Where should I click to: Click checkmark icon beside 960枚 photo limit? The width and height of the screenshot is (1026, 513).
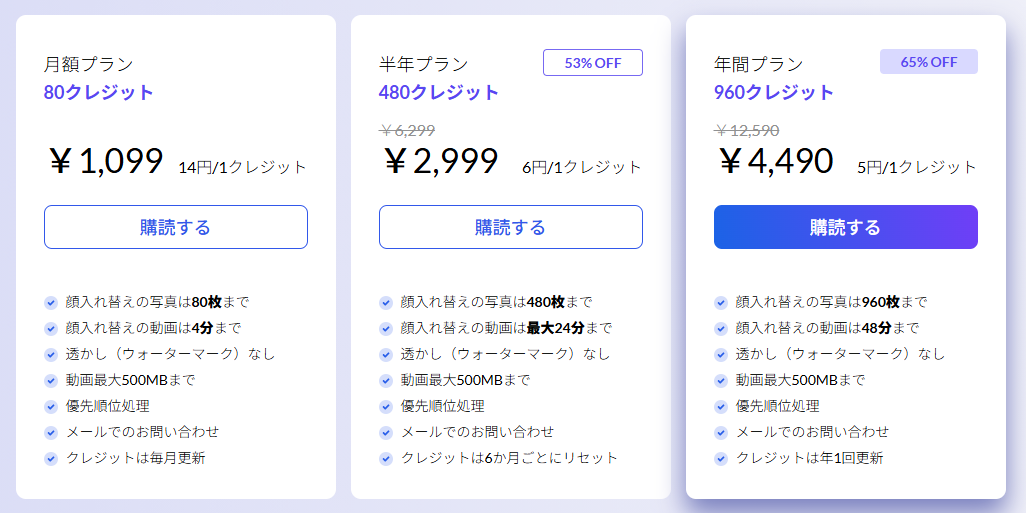tap(721, 302)
